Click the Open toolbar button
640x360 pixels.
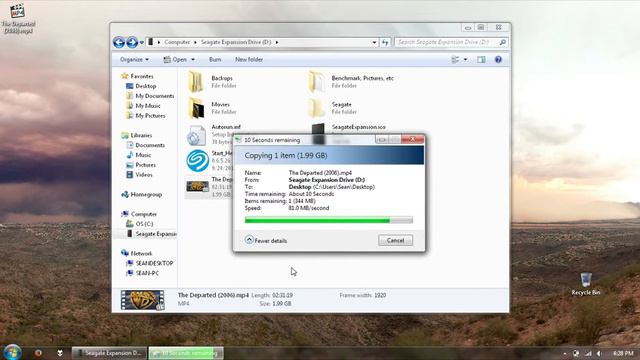click(176, 60)
